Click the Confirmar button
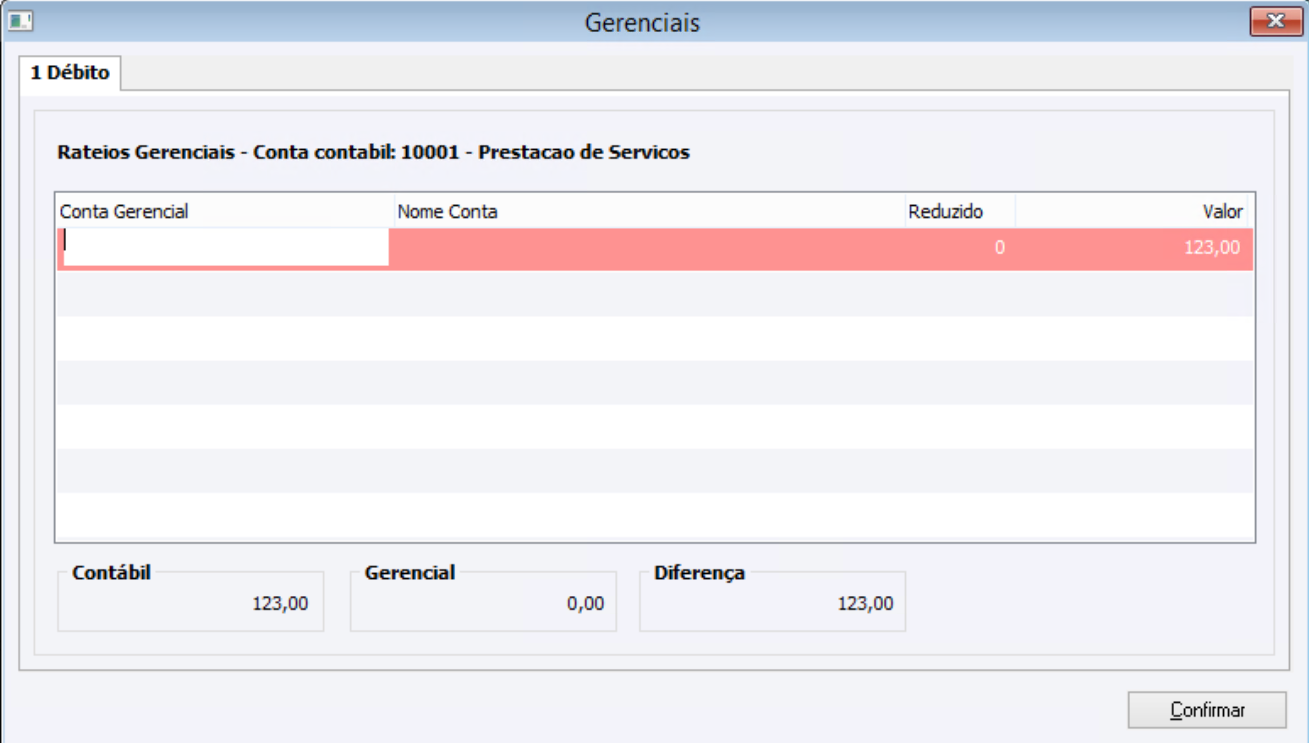Viewport: 1309px width, 743px height. (x=1207, y=710)
